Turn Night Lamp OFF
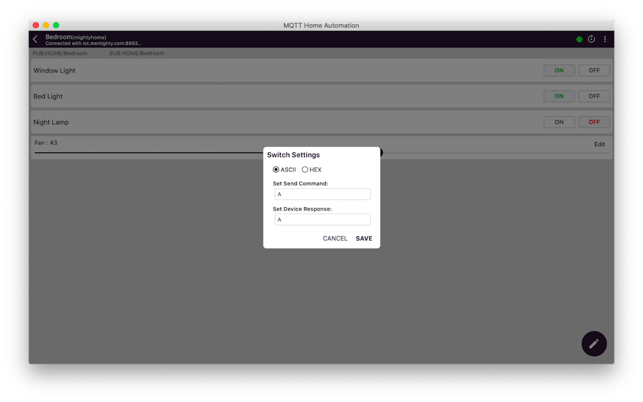643x402 pixels. coord(594,122)
